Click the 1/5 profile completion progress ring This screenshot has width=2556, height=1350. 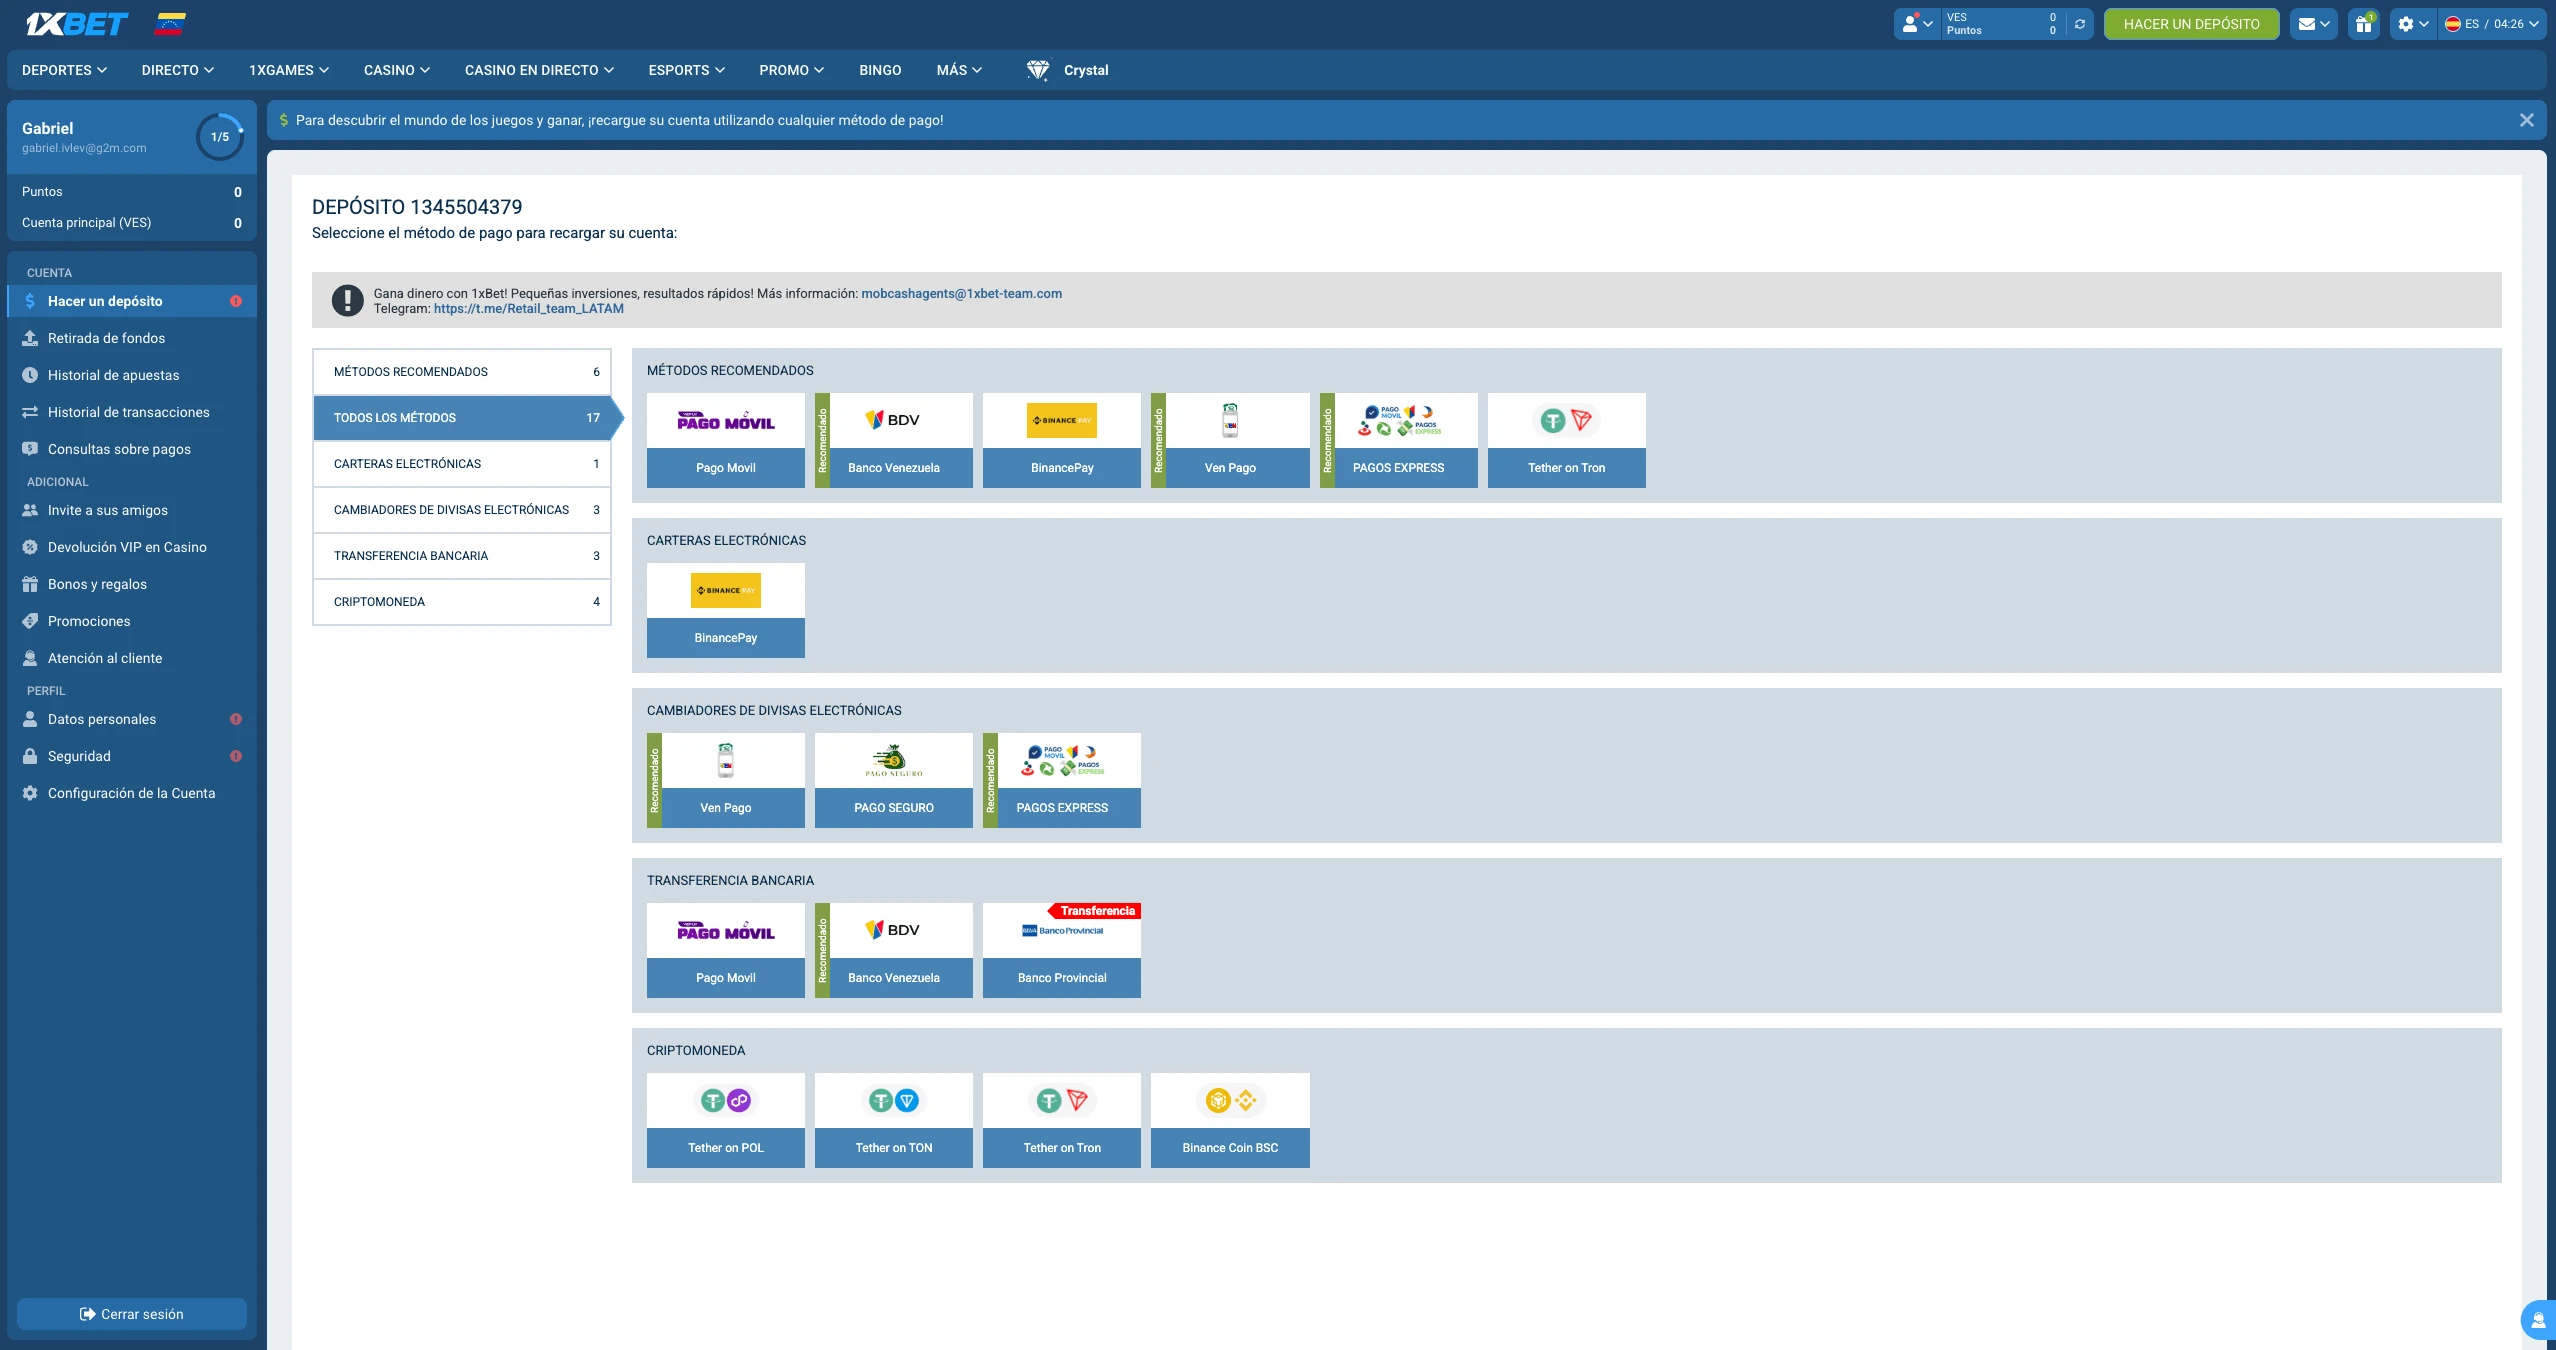click(x=220, y=137)
